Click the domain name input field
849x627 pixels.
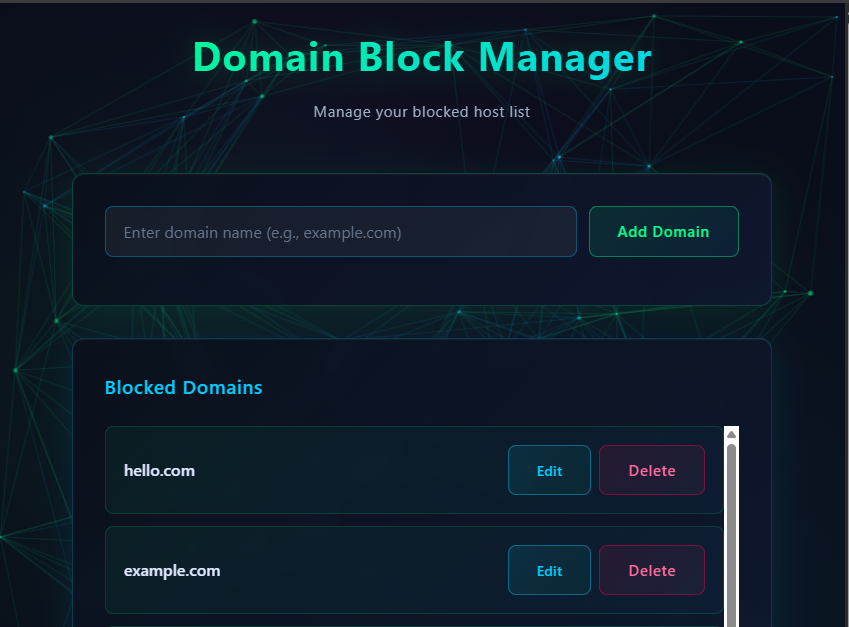(341, 232)
